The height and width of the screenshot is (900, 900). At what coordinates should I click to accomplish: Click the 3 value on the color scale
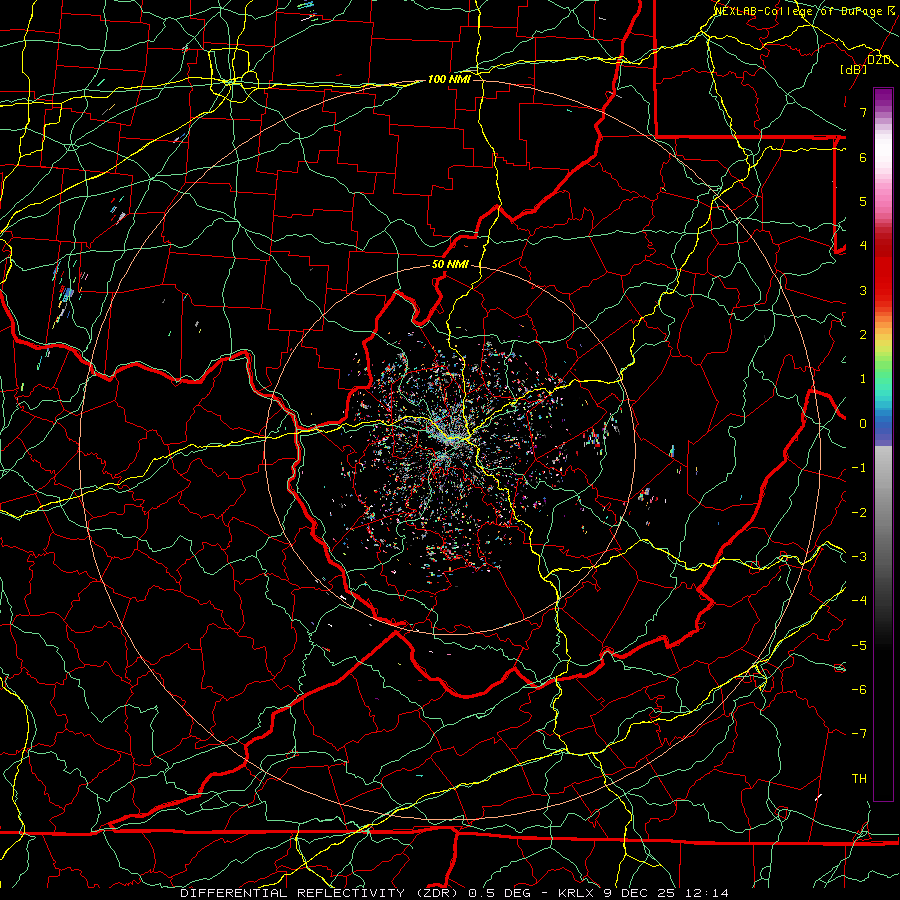tap(863, 290)
